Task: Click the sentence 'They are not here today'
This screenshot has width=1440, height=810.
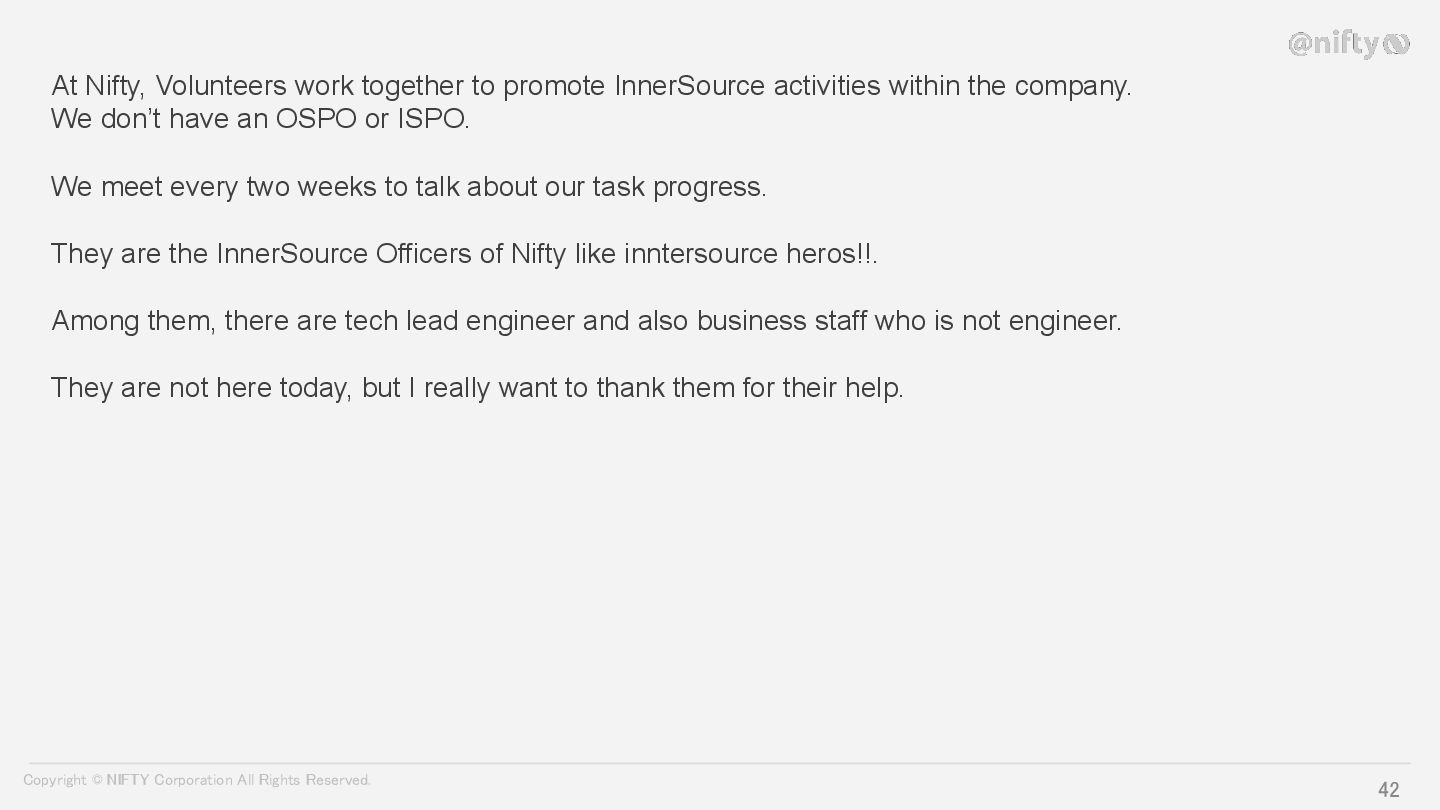Action: pyautogui.click(x=477, y=388)
